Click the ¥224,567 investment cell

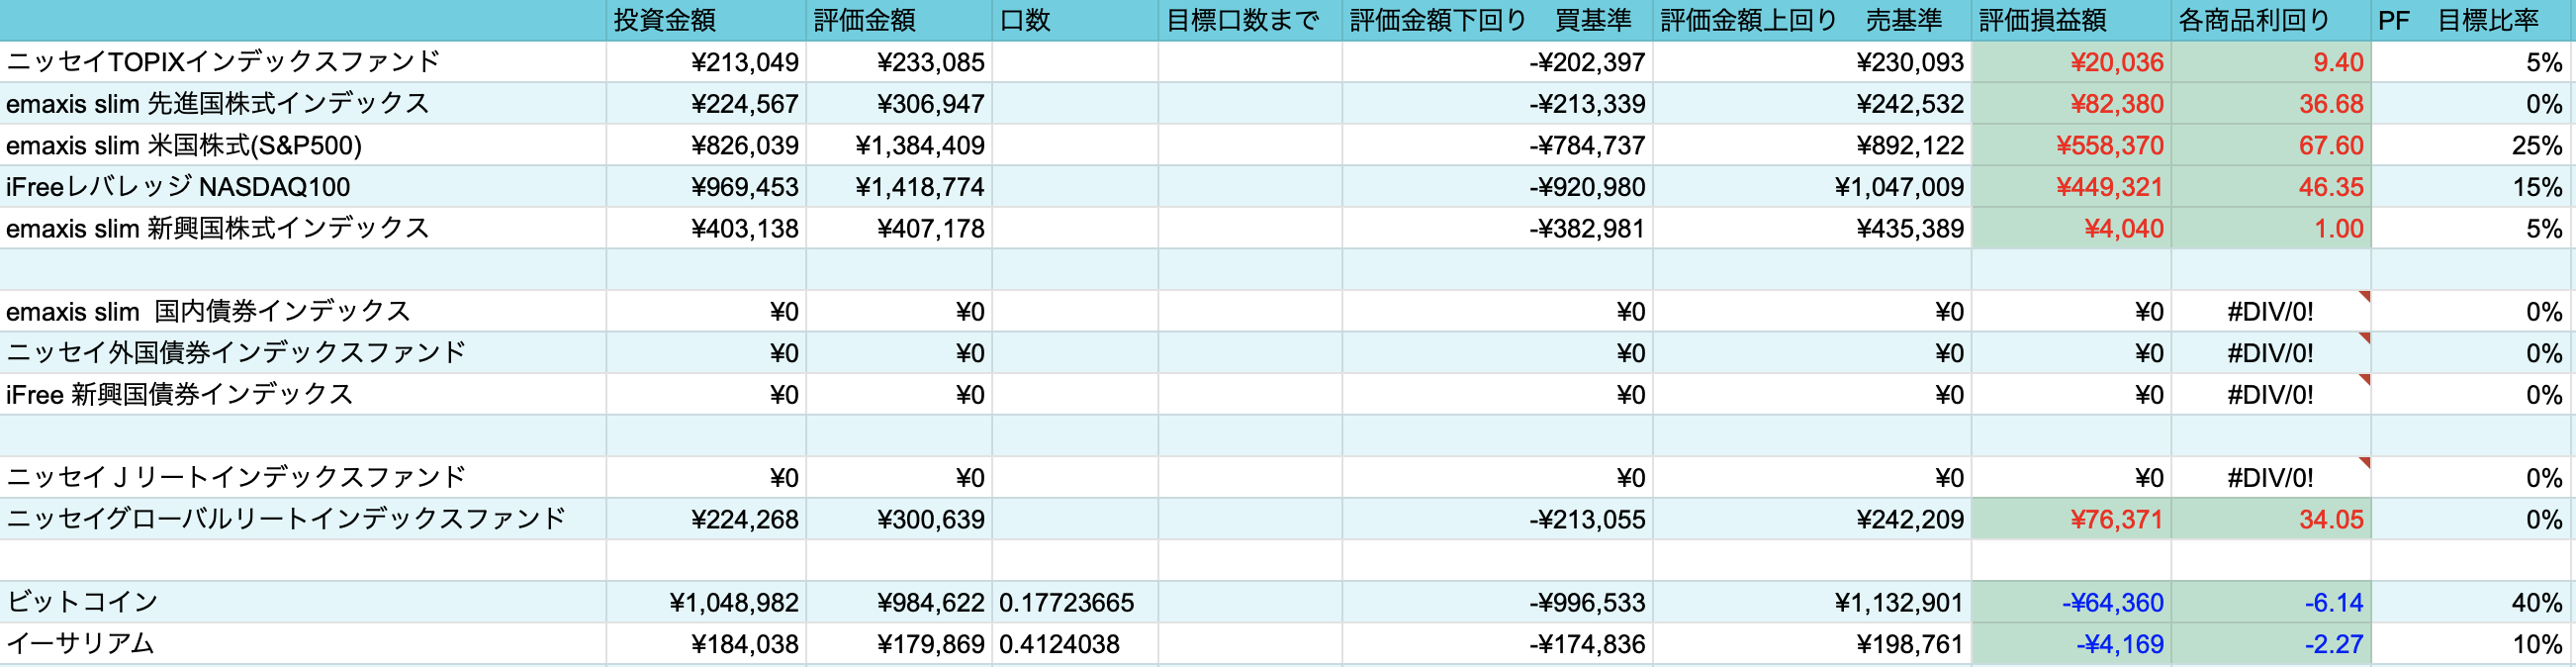(x=706, y=104)
